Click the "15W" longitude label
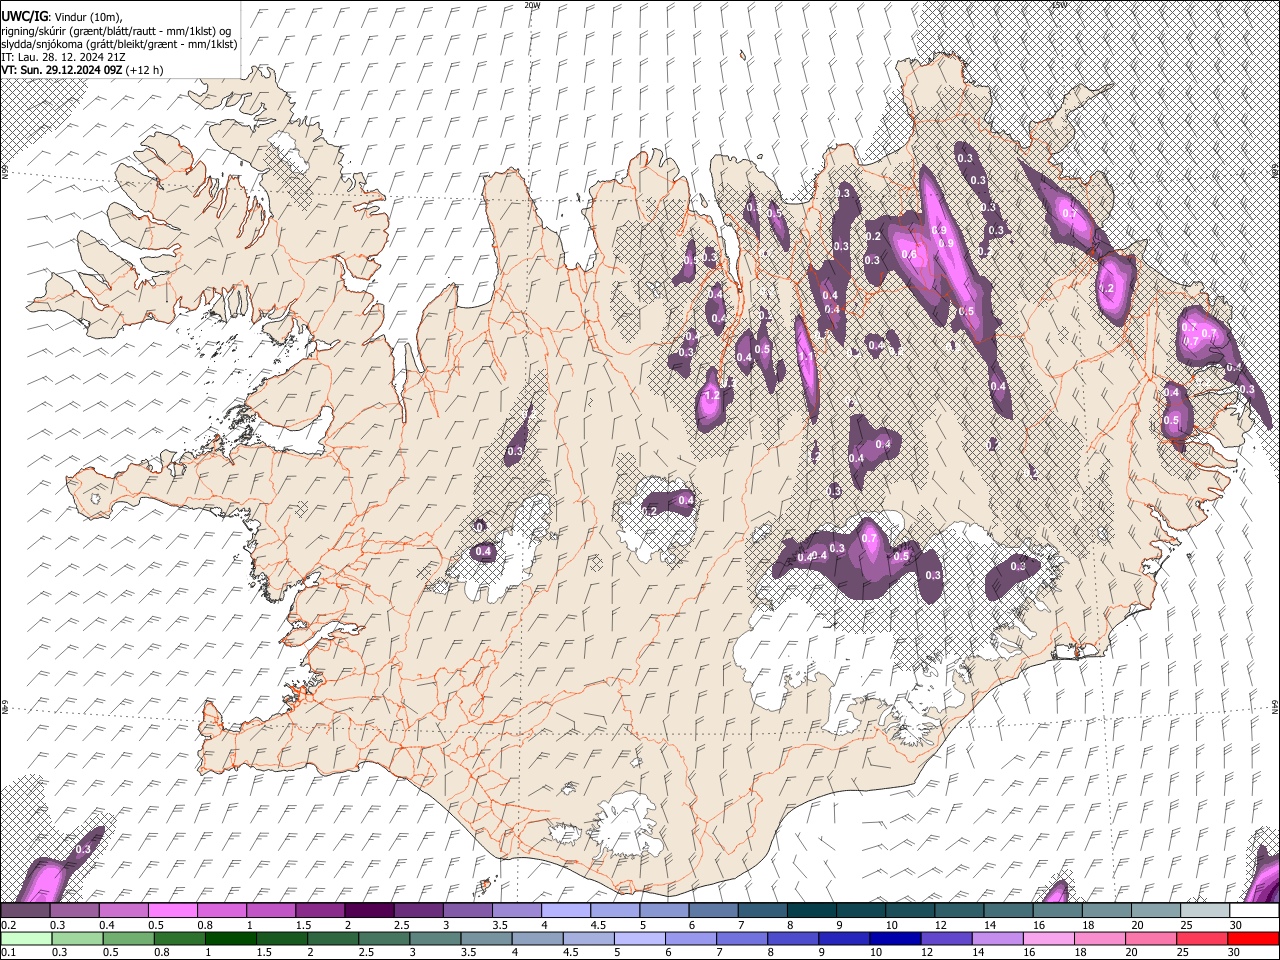 [x=1058, y=5]
